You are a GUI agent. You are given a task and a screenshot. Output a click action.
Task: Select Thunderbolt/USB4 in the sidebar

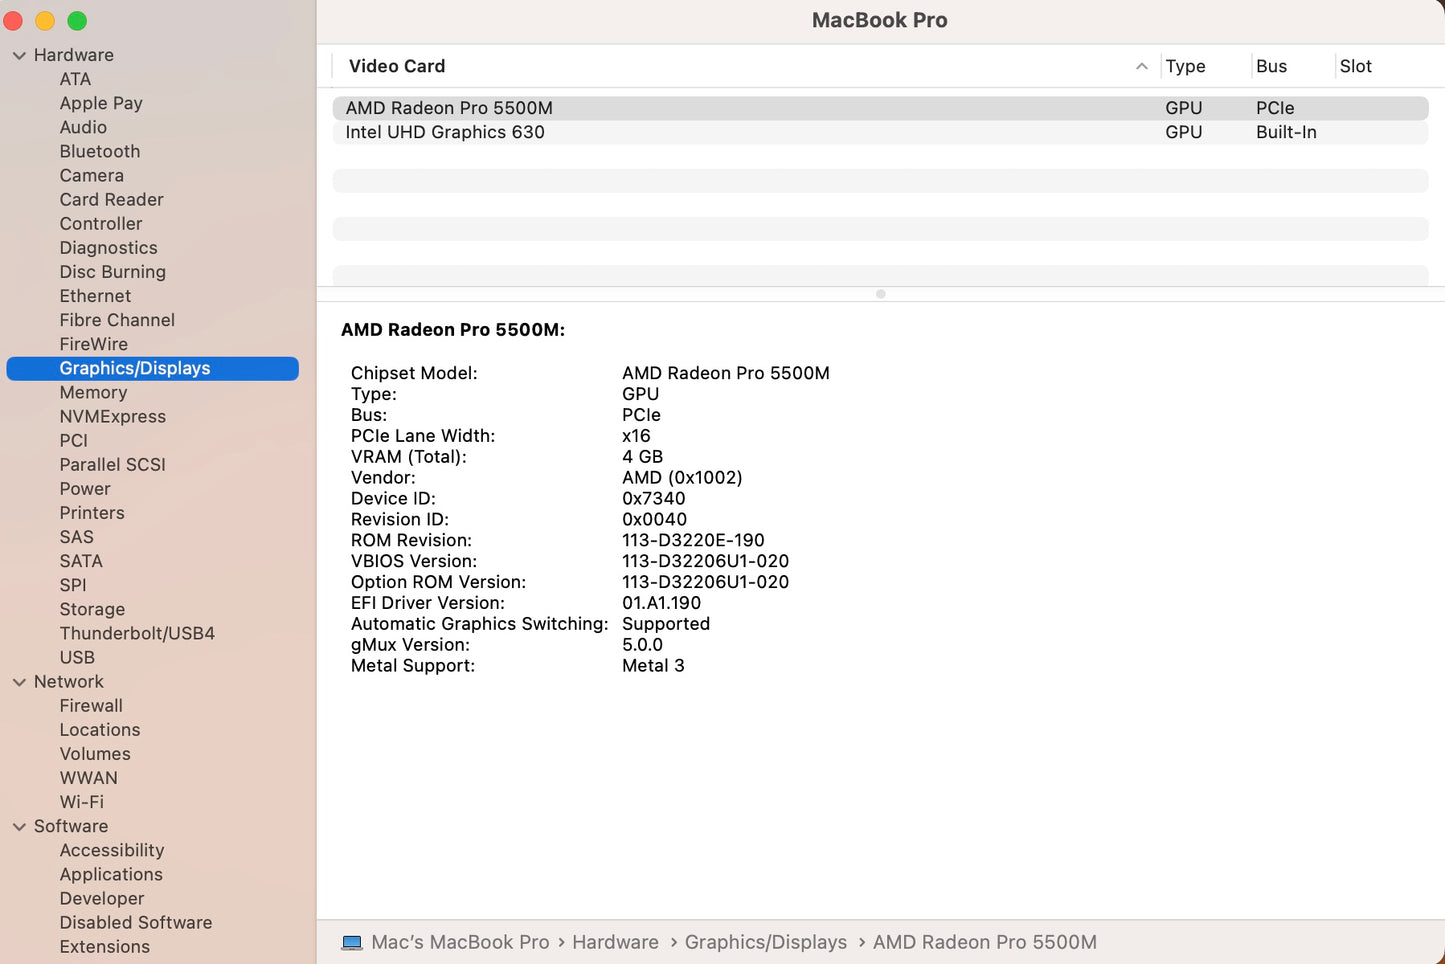tap(137, 633)
